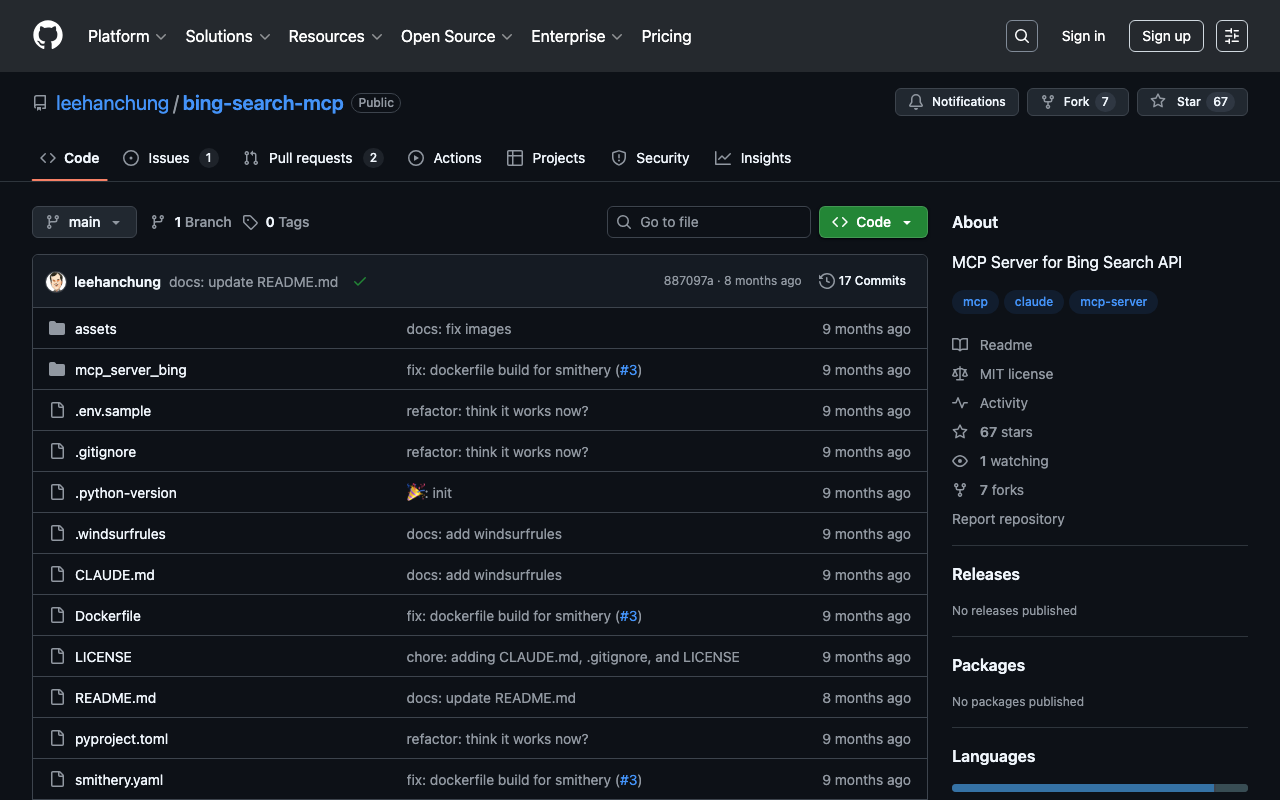Click the mcp-server topic tag
Viewport: 1280px width, 800px height.
pos(1113,302)
